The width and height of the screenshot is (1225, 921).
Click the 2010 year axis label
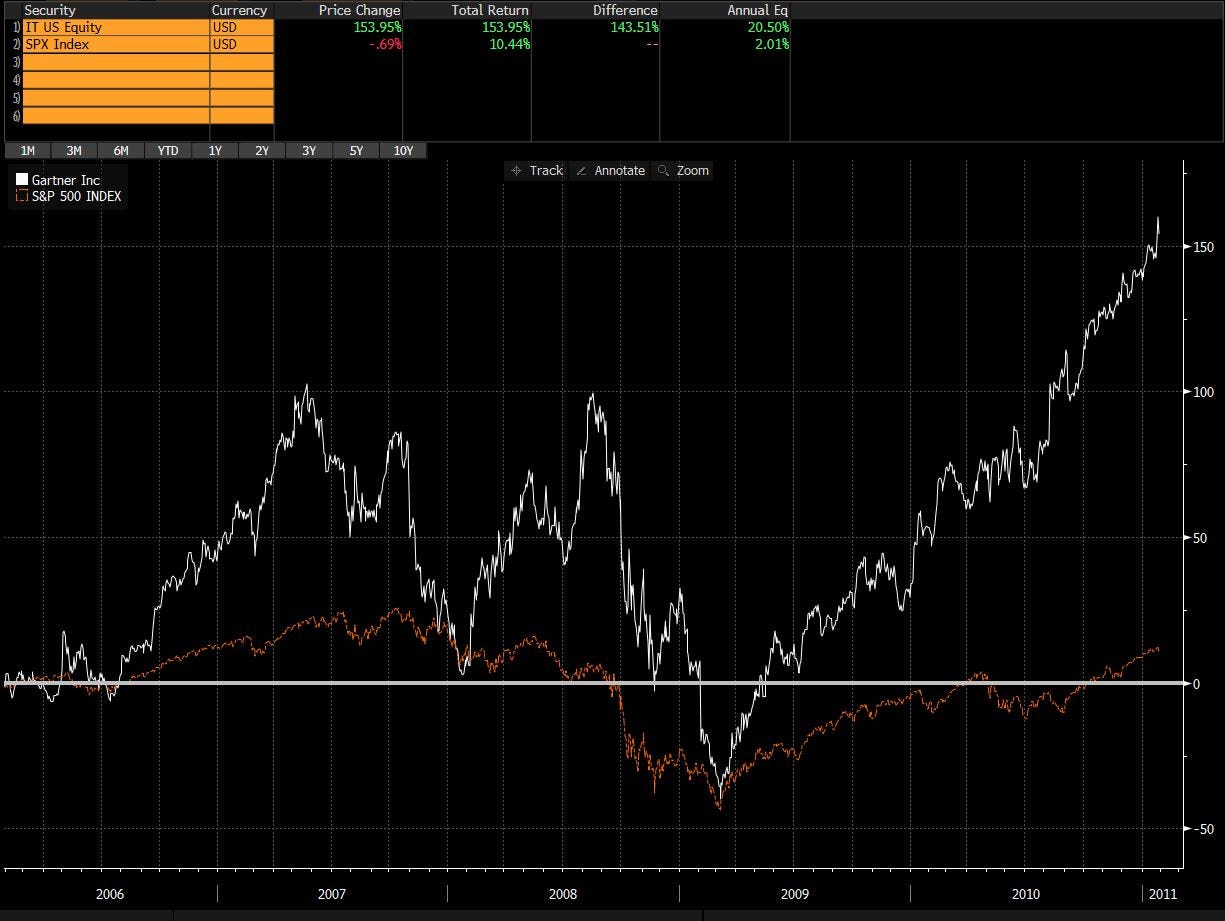pyautogui.click(x=1026, y=893)
